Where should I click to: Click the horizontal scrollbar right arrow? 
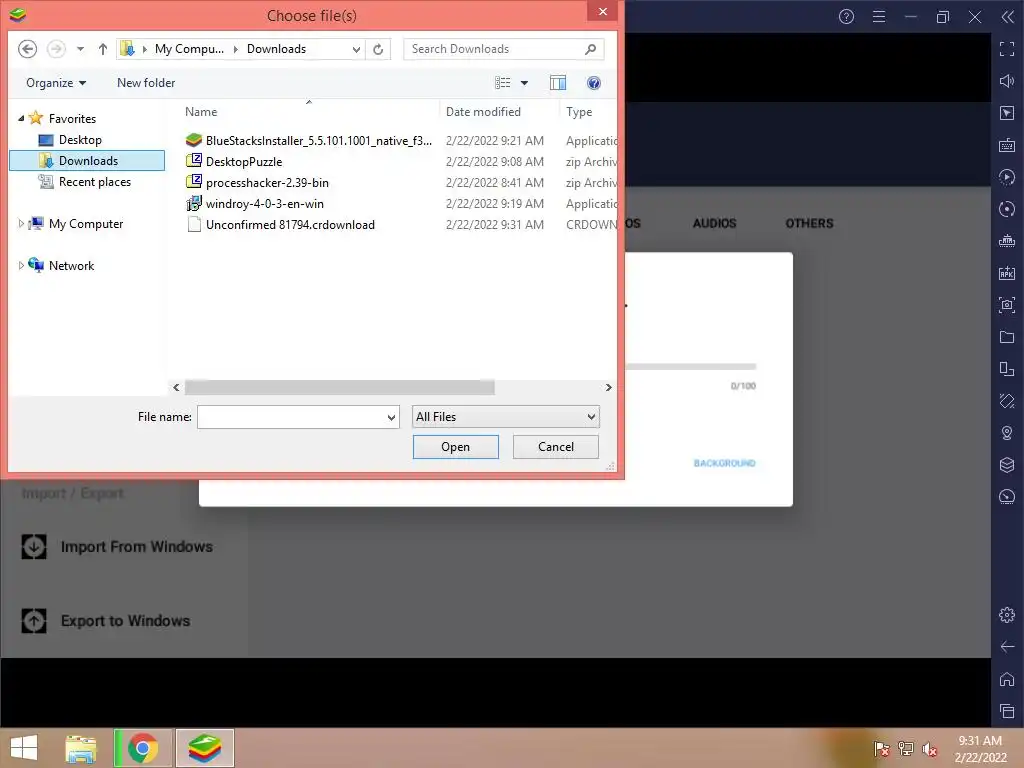pos(608,387)
